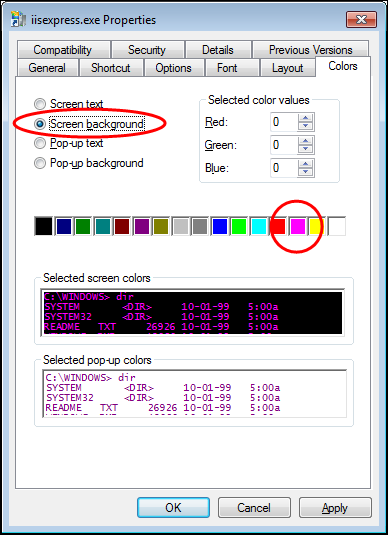388x535 pixels.
Task: Click into the Red value field
Action: (x=284, y=122)
